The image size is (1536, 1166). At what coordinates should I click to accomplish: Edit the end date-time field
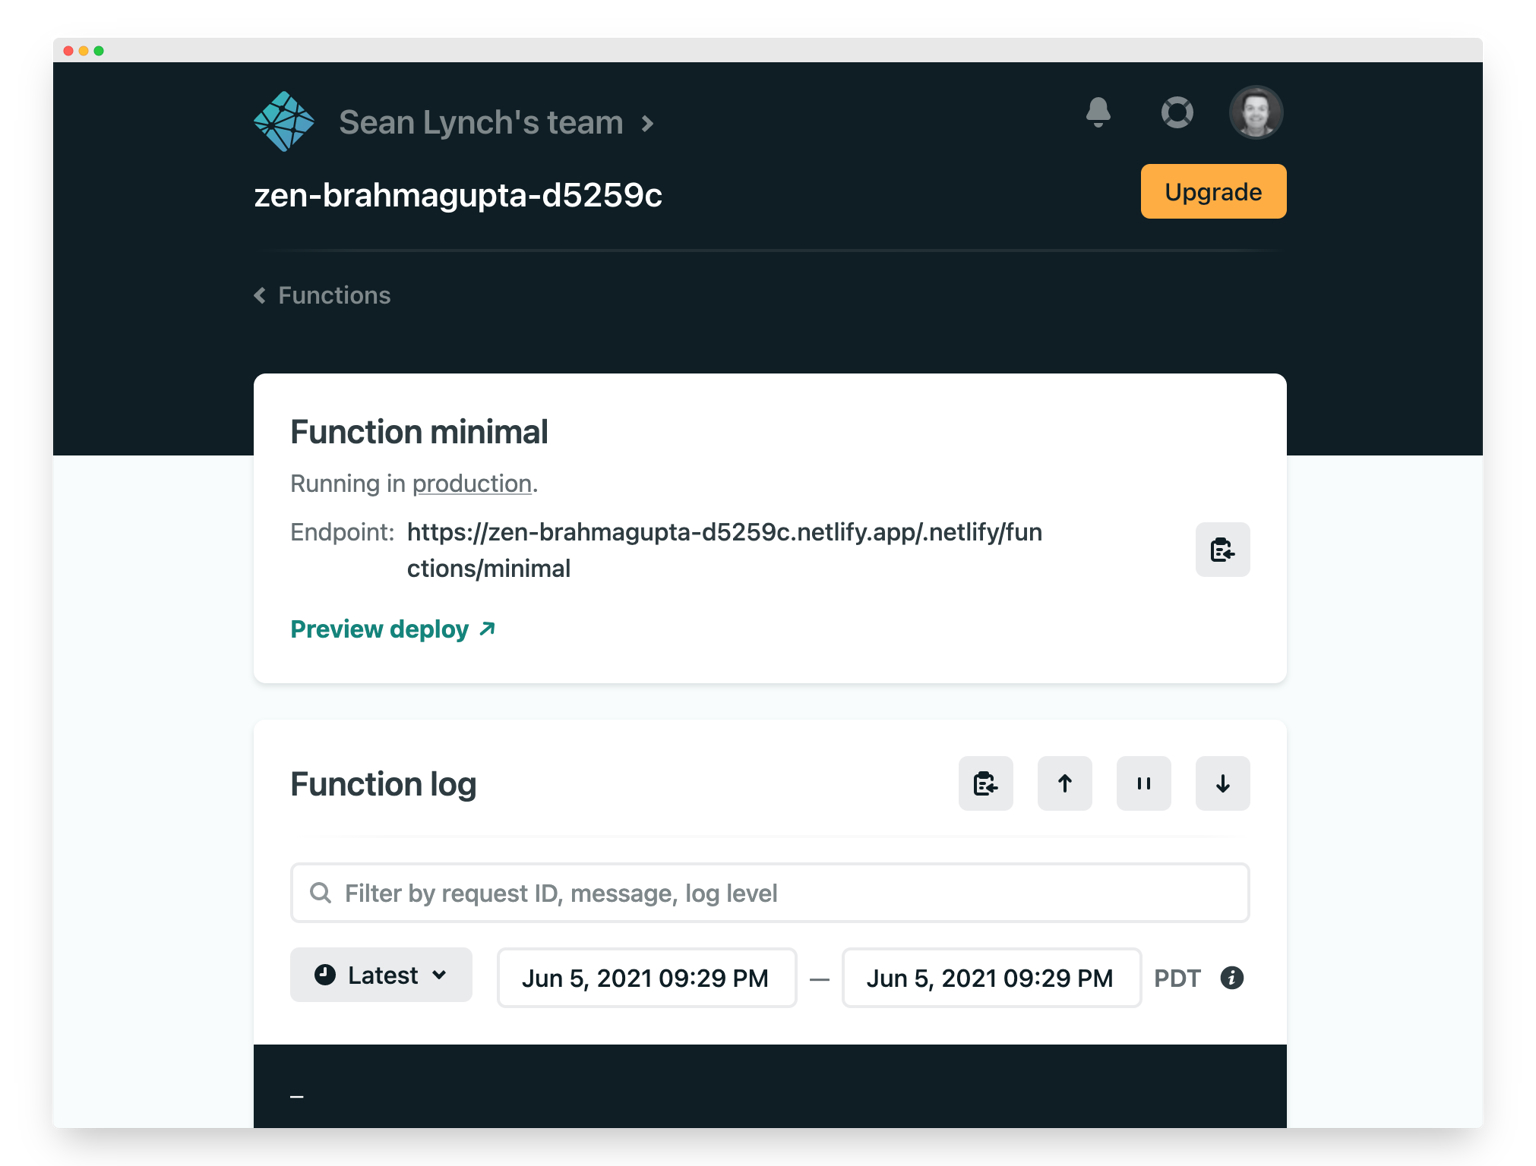point(990,978)
